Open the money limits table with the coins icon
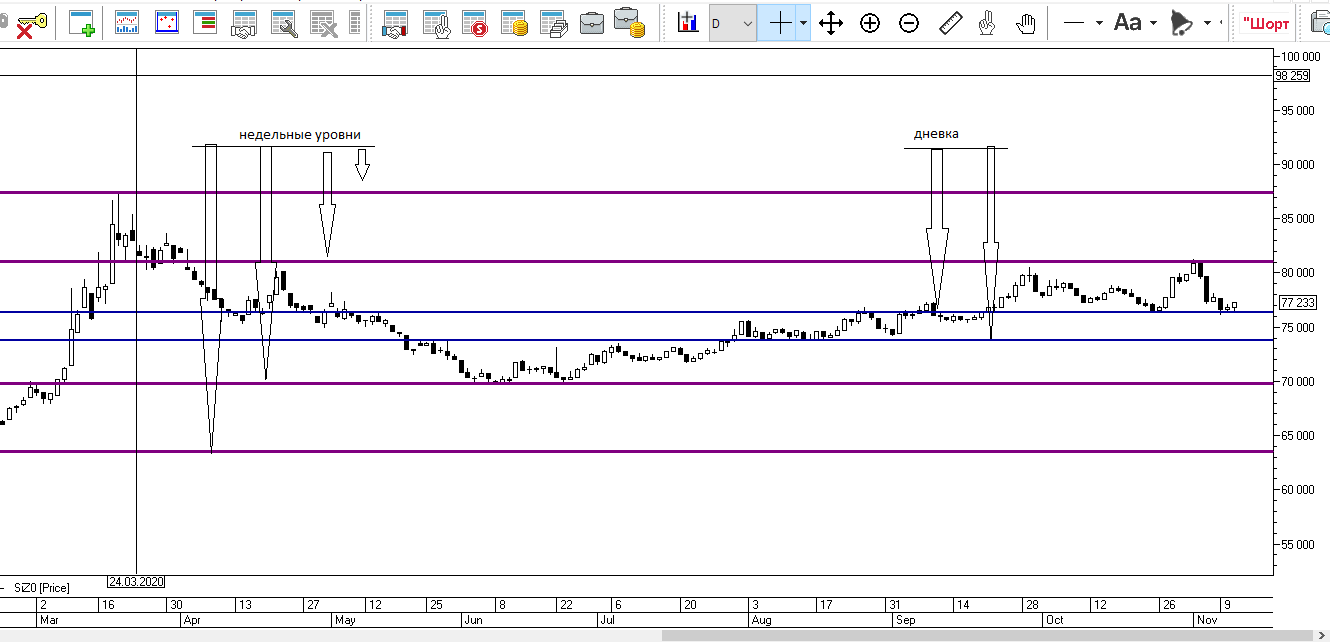The height and width of the screenshot is (642, 1330). (x=513, y=23)
